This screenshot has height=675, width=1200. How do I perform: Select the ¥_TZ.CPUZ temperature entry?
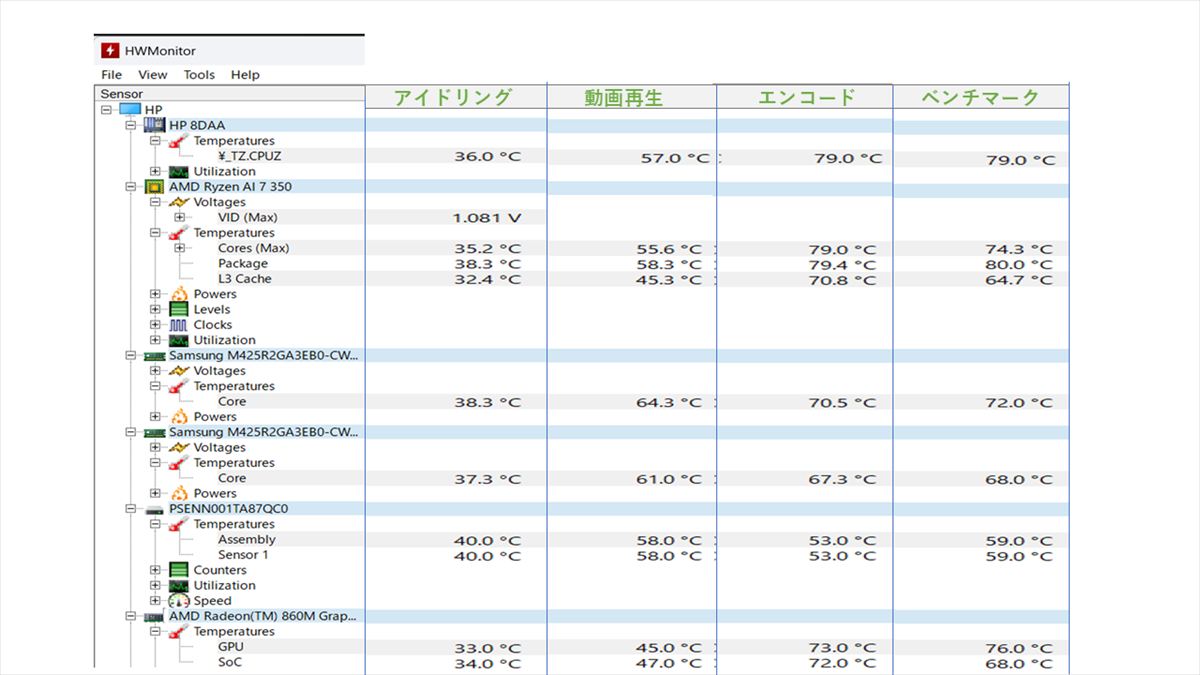pos(248,156)
